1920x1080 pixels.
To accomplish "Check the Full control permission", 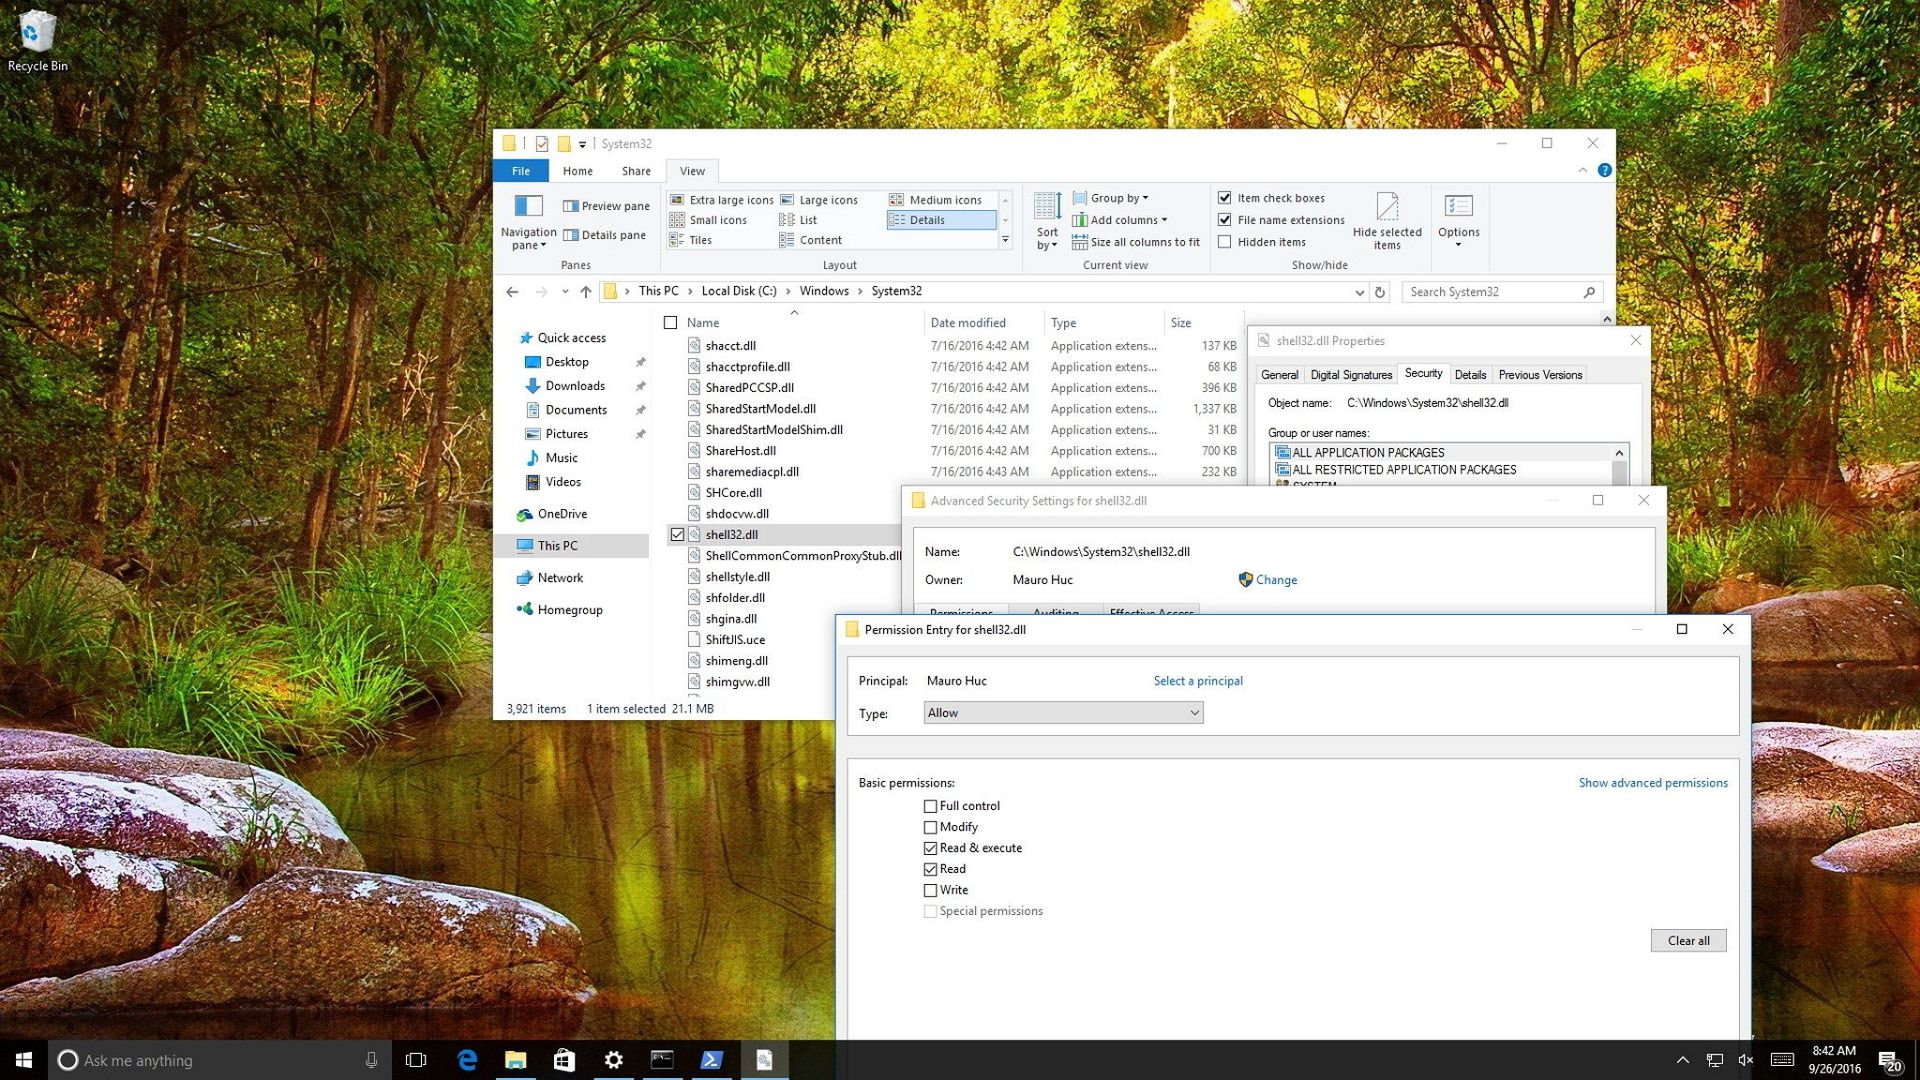I will click(x=930, y=805).
